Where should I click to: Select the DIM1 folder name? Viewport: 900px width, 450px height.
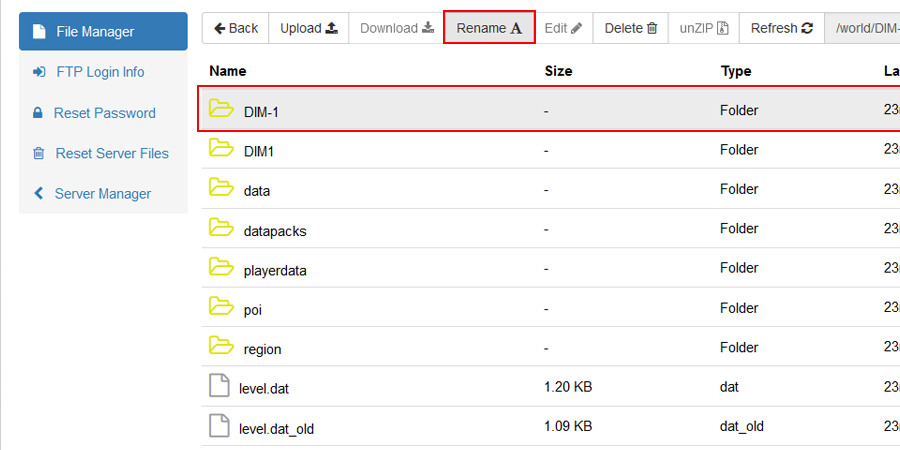259,152
